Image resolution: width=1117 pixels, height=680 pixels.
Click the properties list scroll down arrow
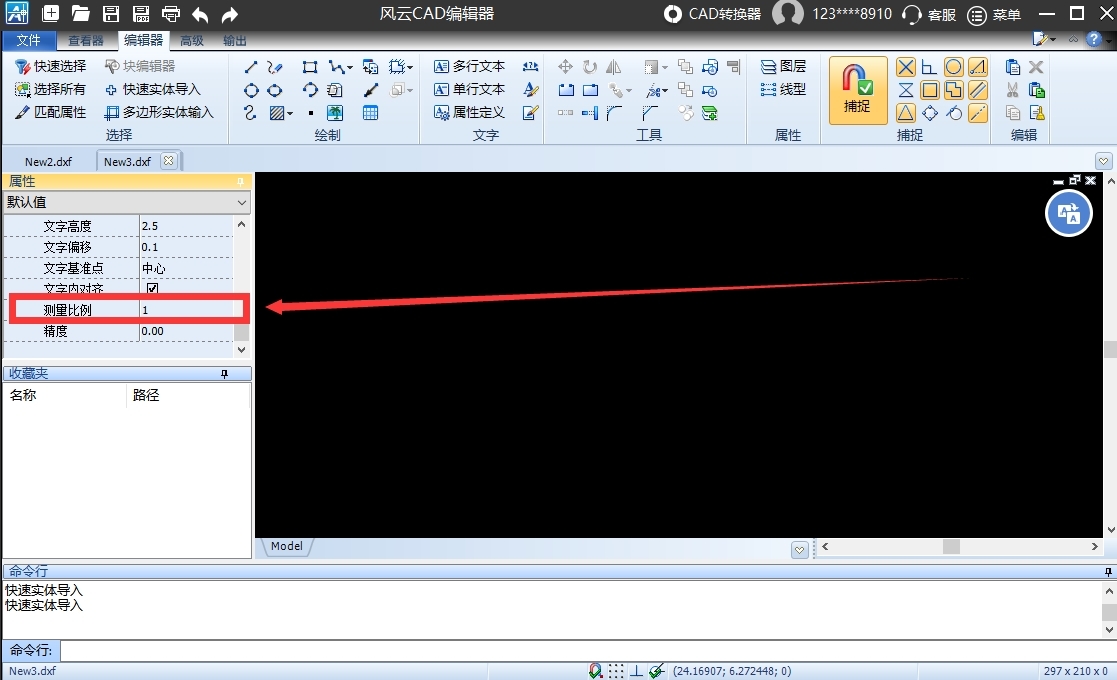241,350
